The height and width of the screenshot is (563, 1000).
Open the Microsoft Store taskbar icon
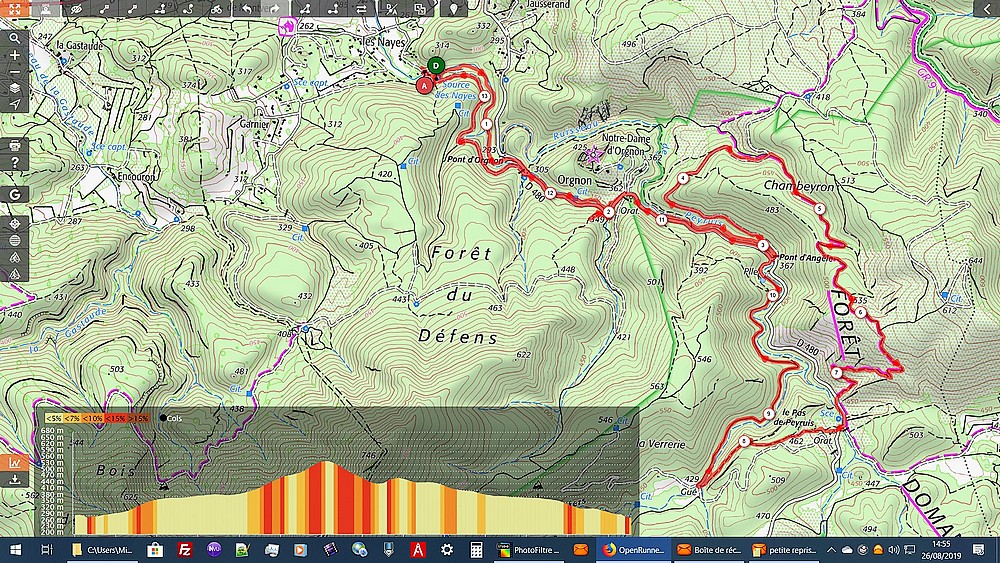pyautogui.click(x=155, y=550)
